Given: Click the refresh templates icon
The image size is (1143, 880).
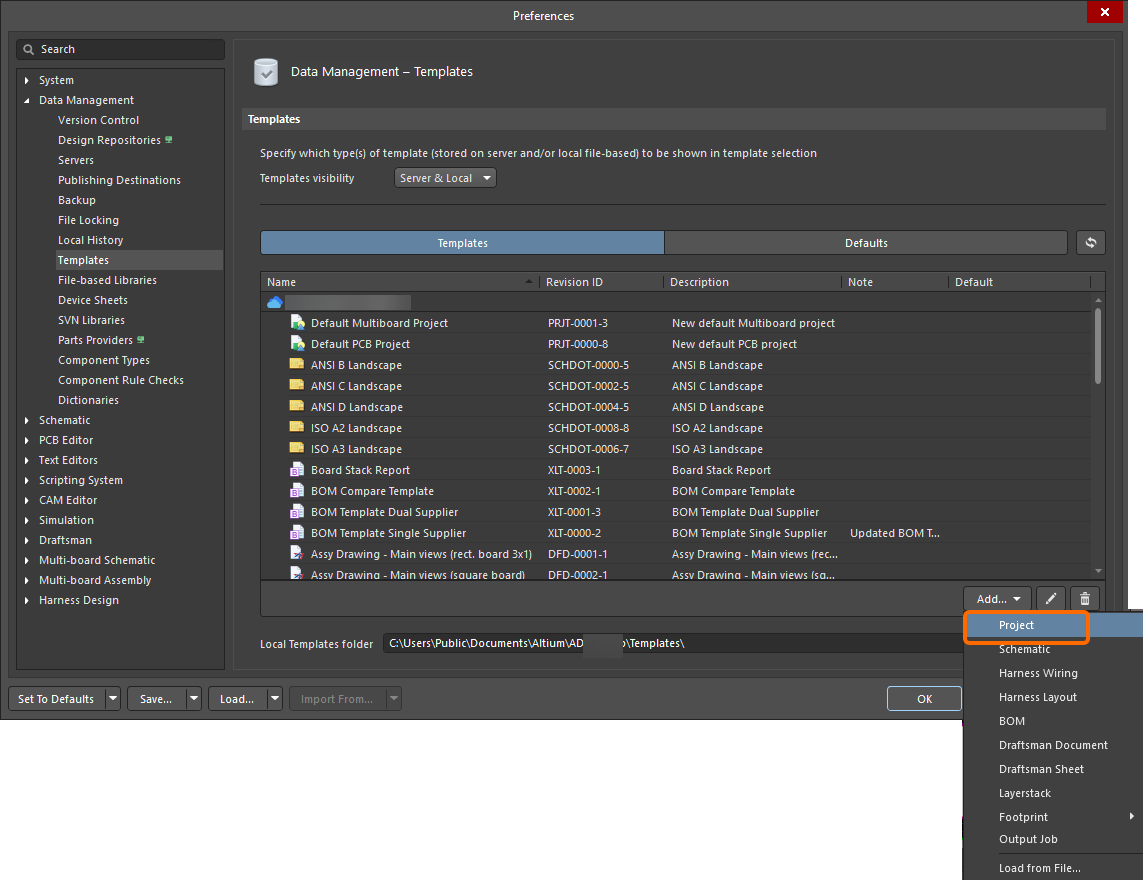Looking at the screenshot, I should tap(1091, 243).
